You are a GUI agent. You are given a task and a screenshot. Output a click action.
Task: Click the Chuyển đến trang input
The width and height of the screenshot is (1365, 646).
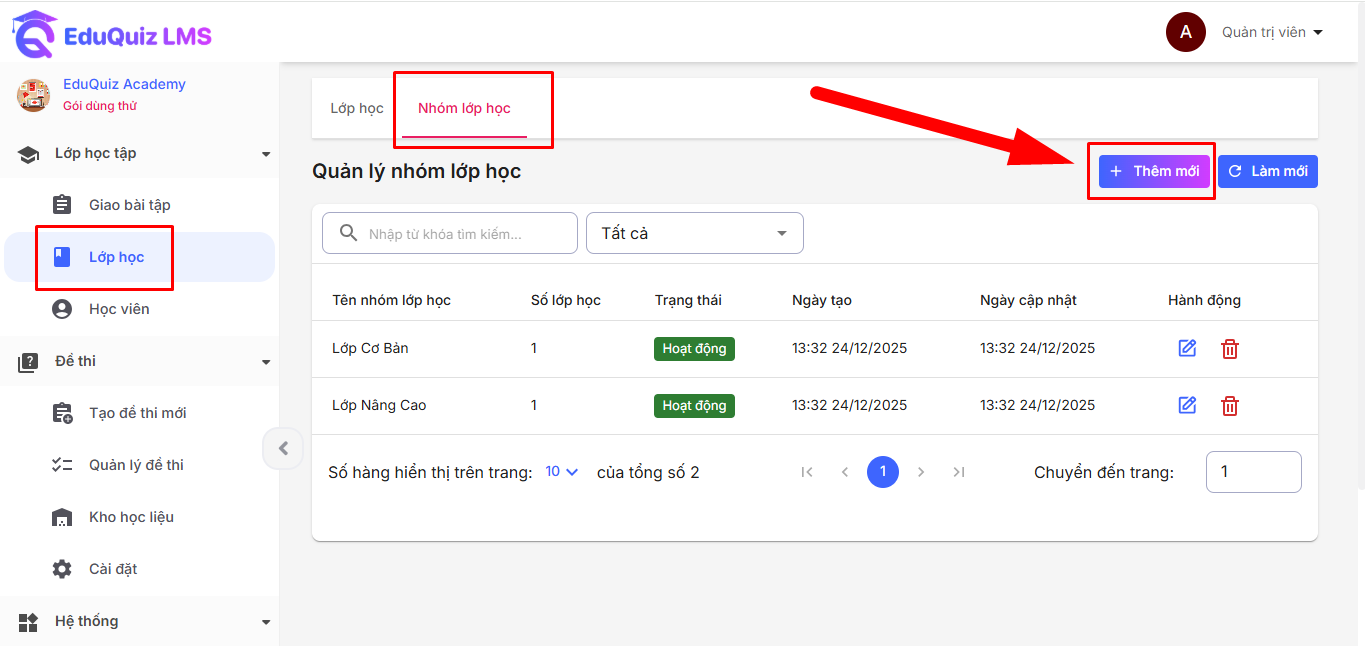[x=1254, y=472]
